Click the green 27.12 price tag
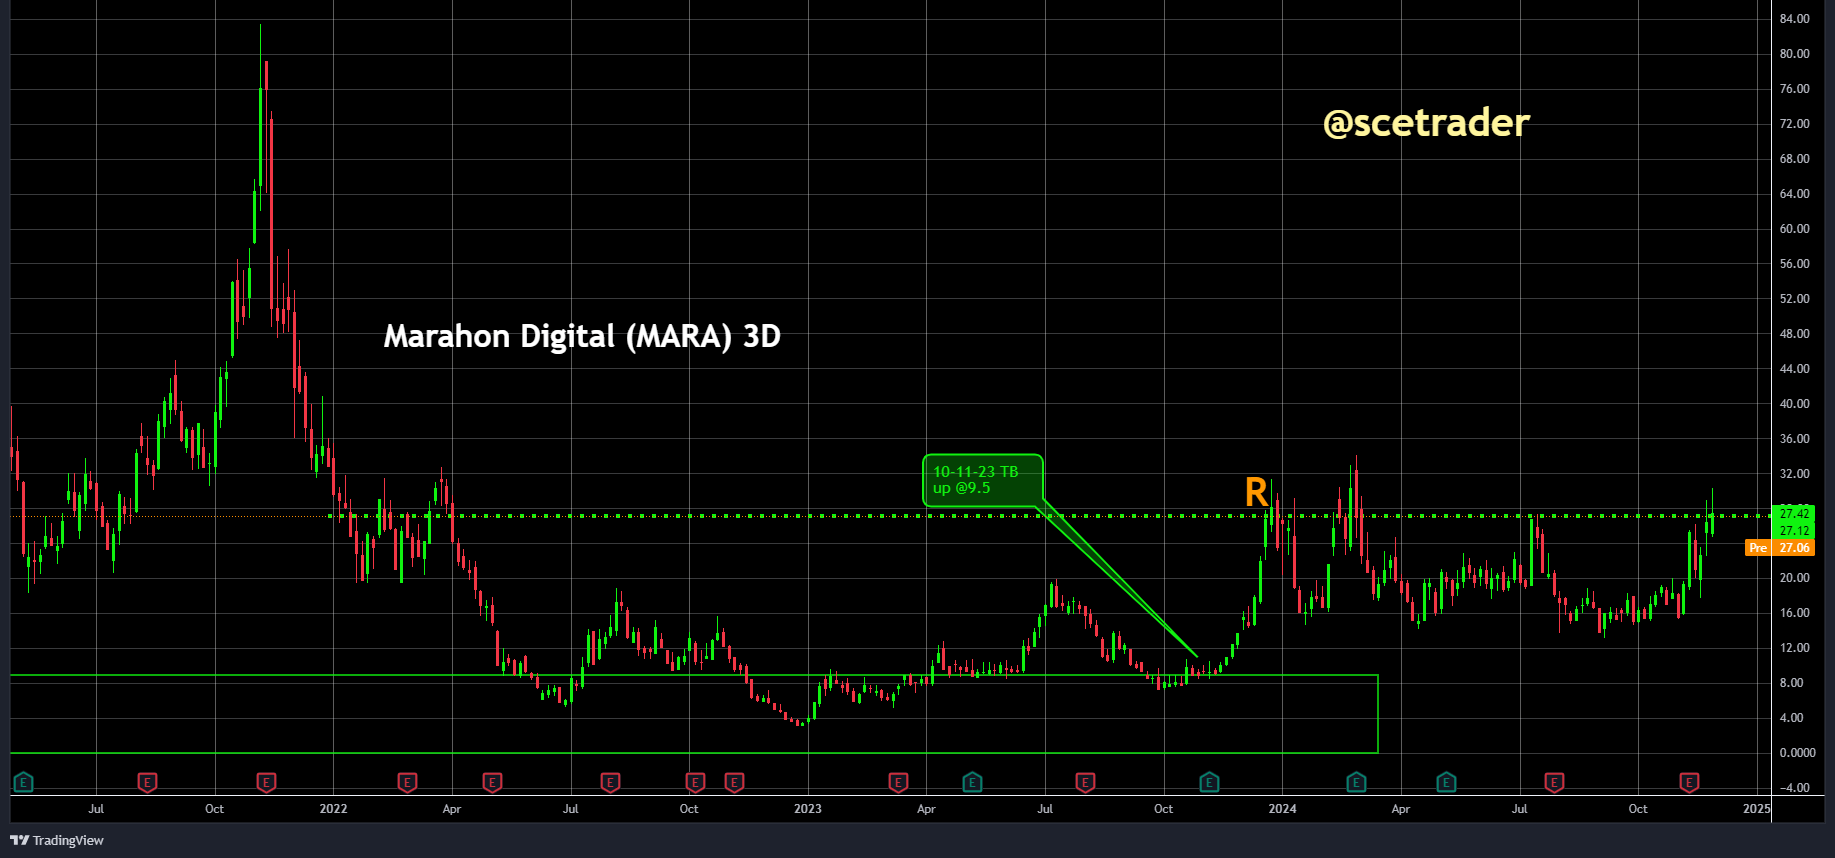The image size is (1835, 858). point(1794,531)
